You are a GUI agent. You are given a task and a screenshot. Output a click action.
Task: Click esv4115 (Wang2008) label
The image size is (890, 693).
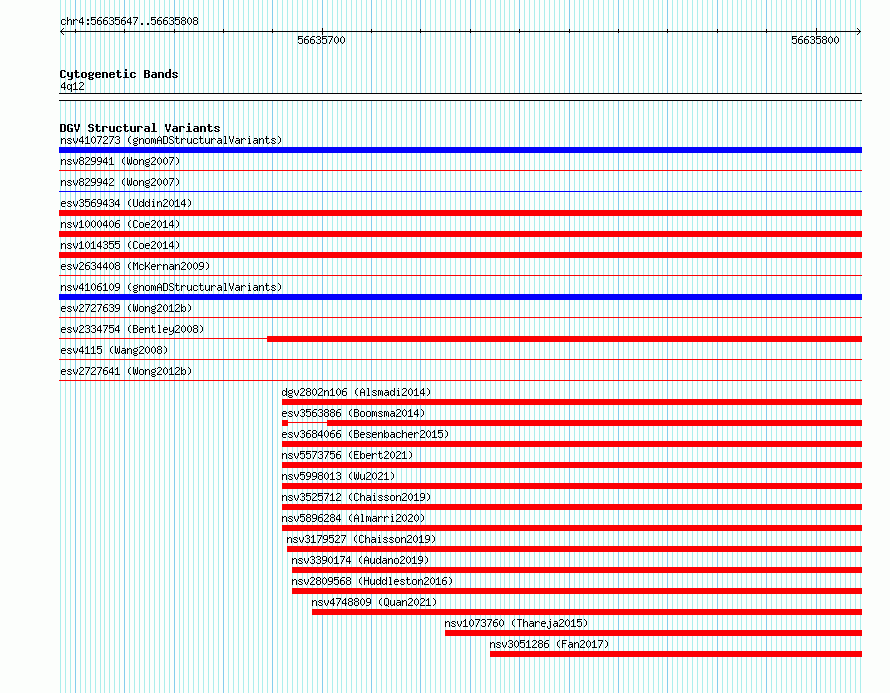114,350
